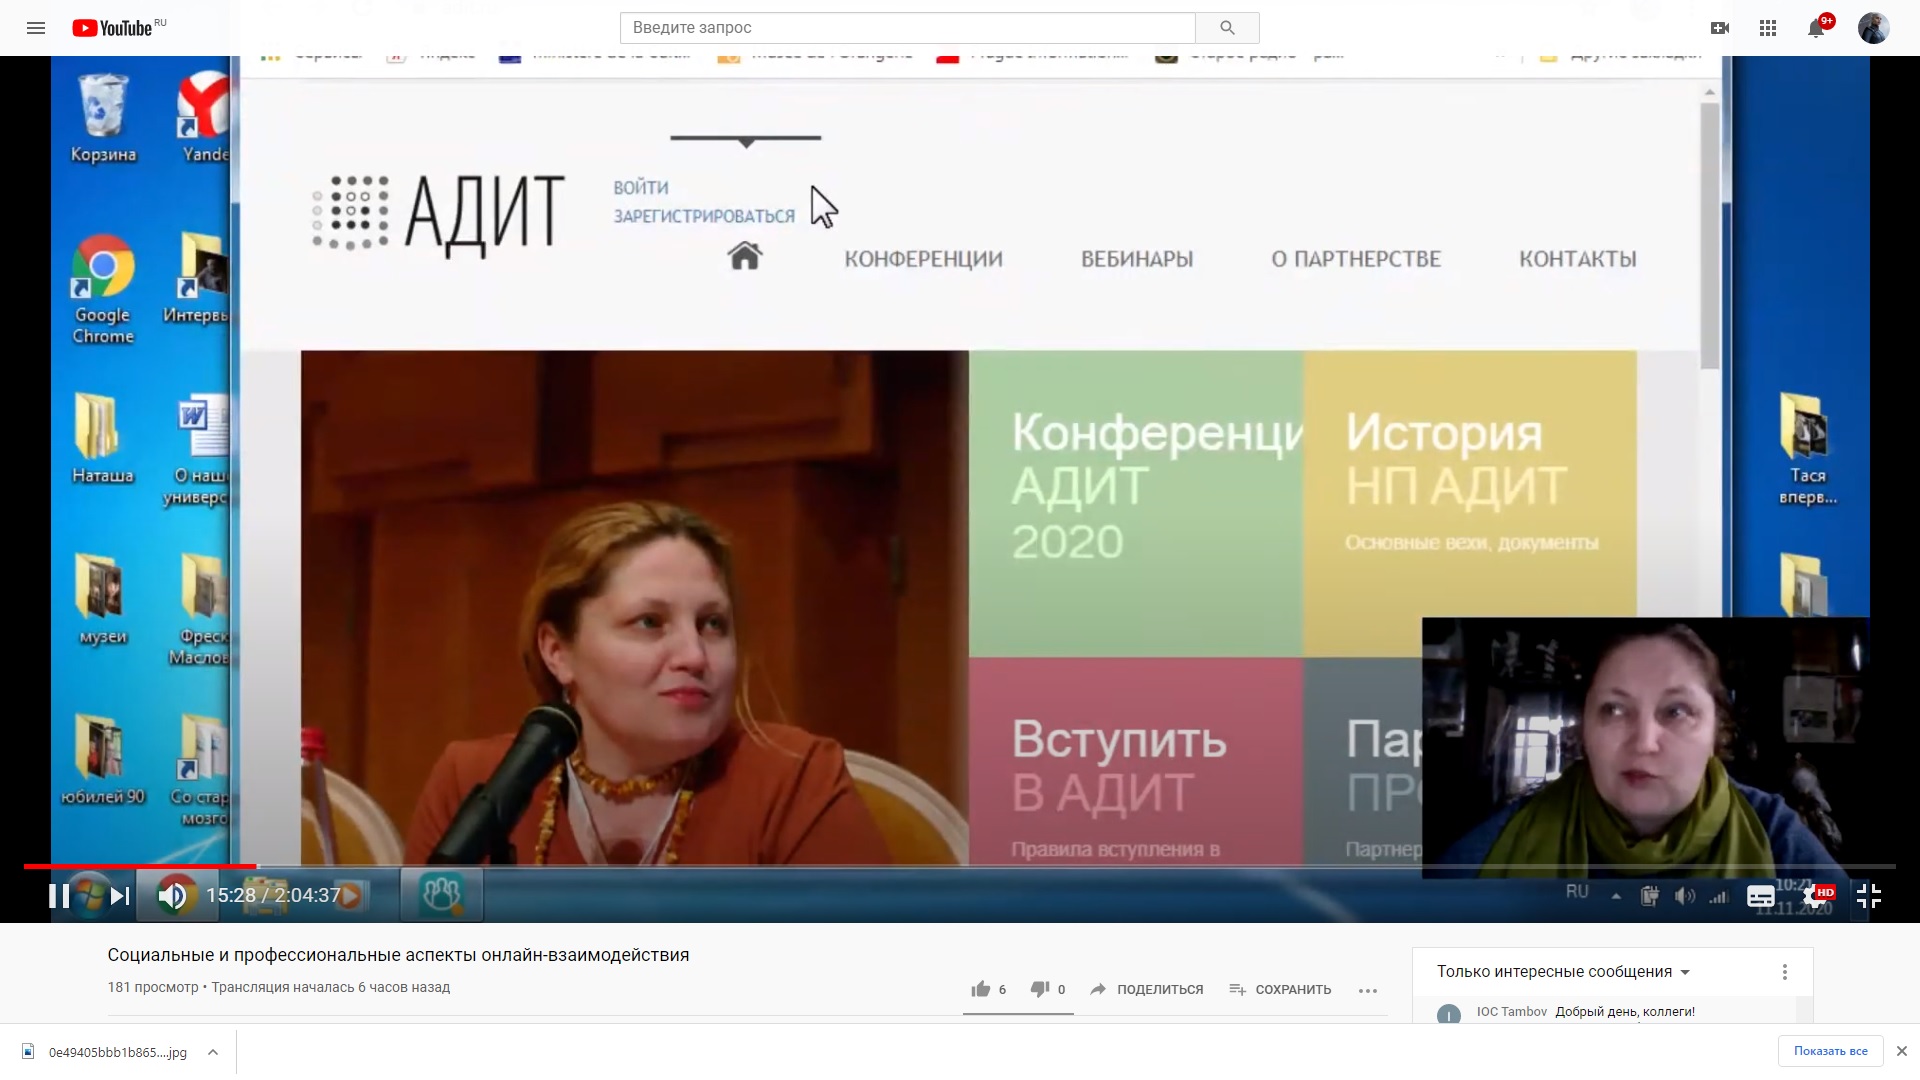
Task: Mute the video volume
Action: tap(172, 896)
